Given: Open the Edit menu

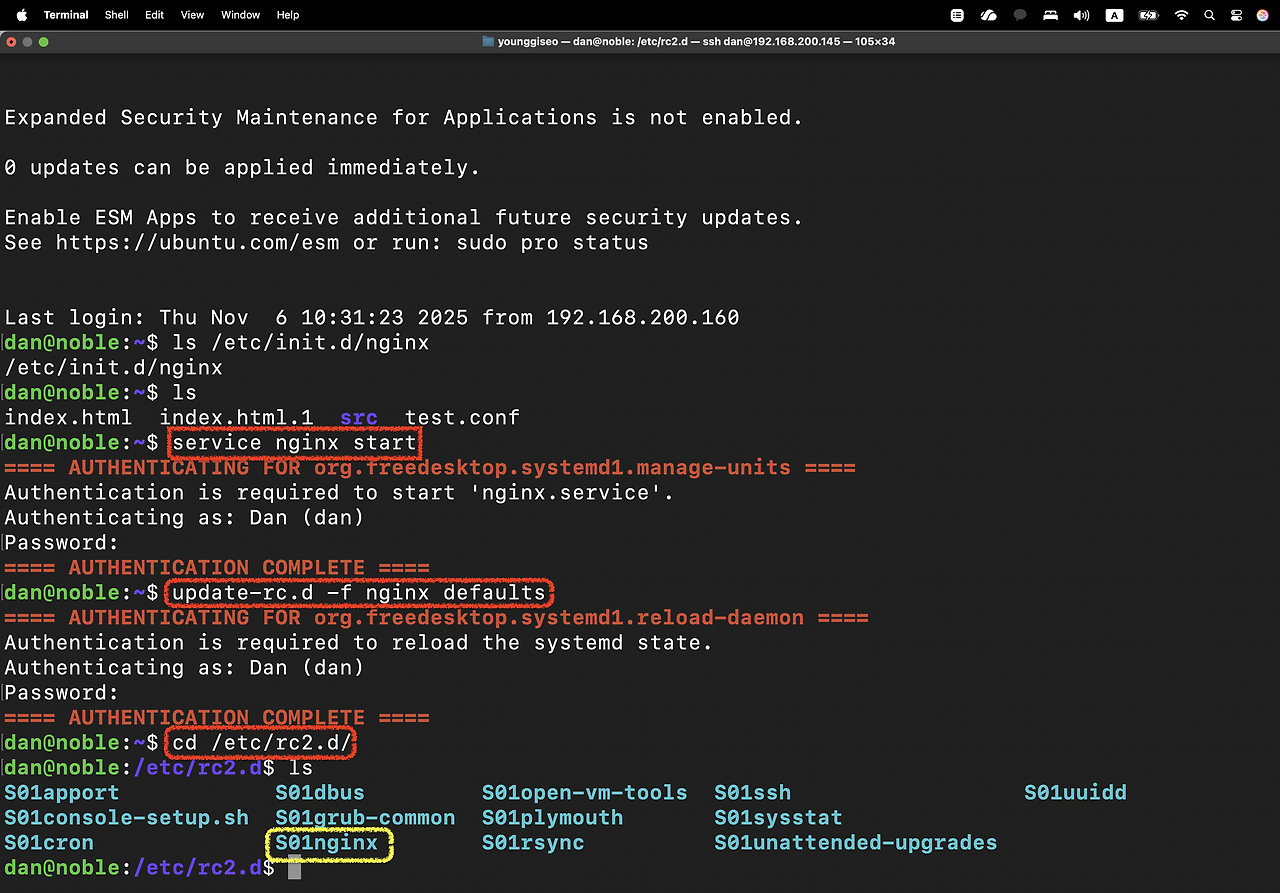Looking at the screenshot, I should [x=154, y=15].
